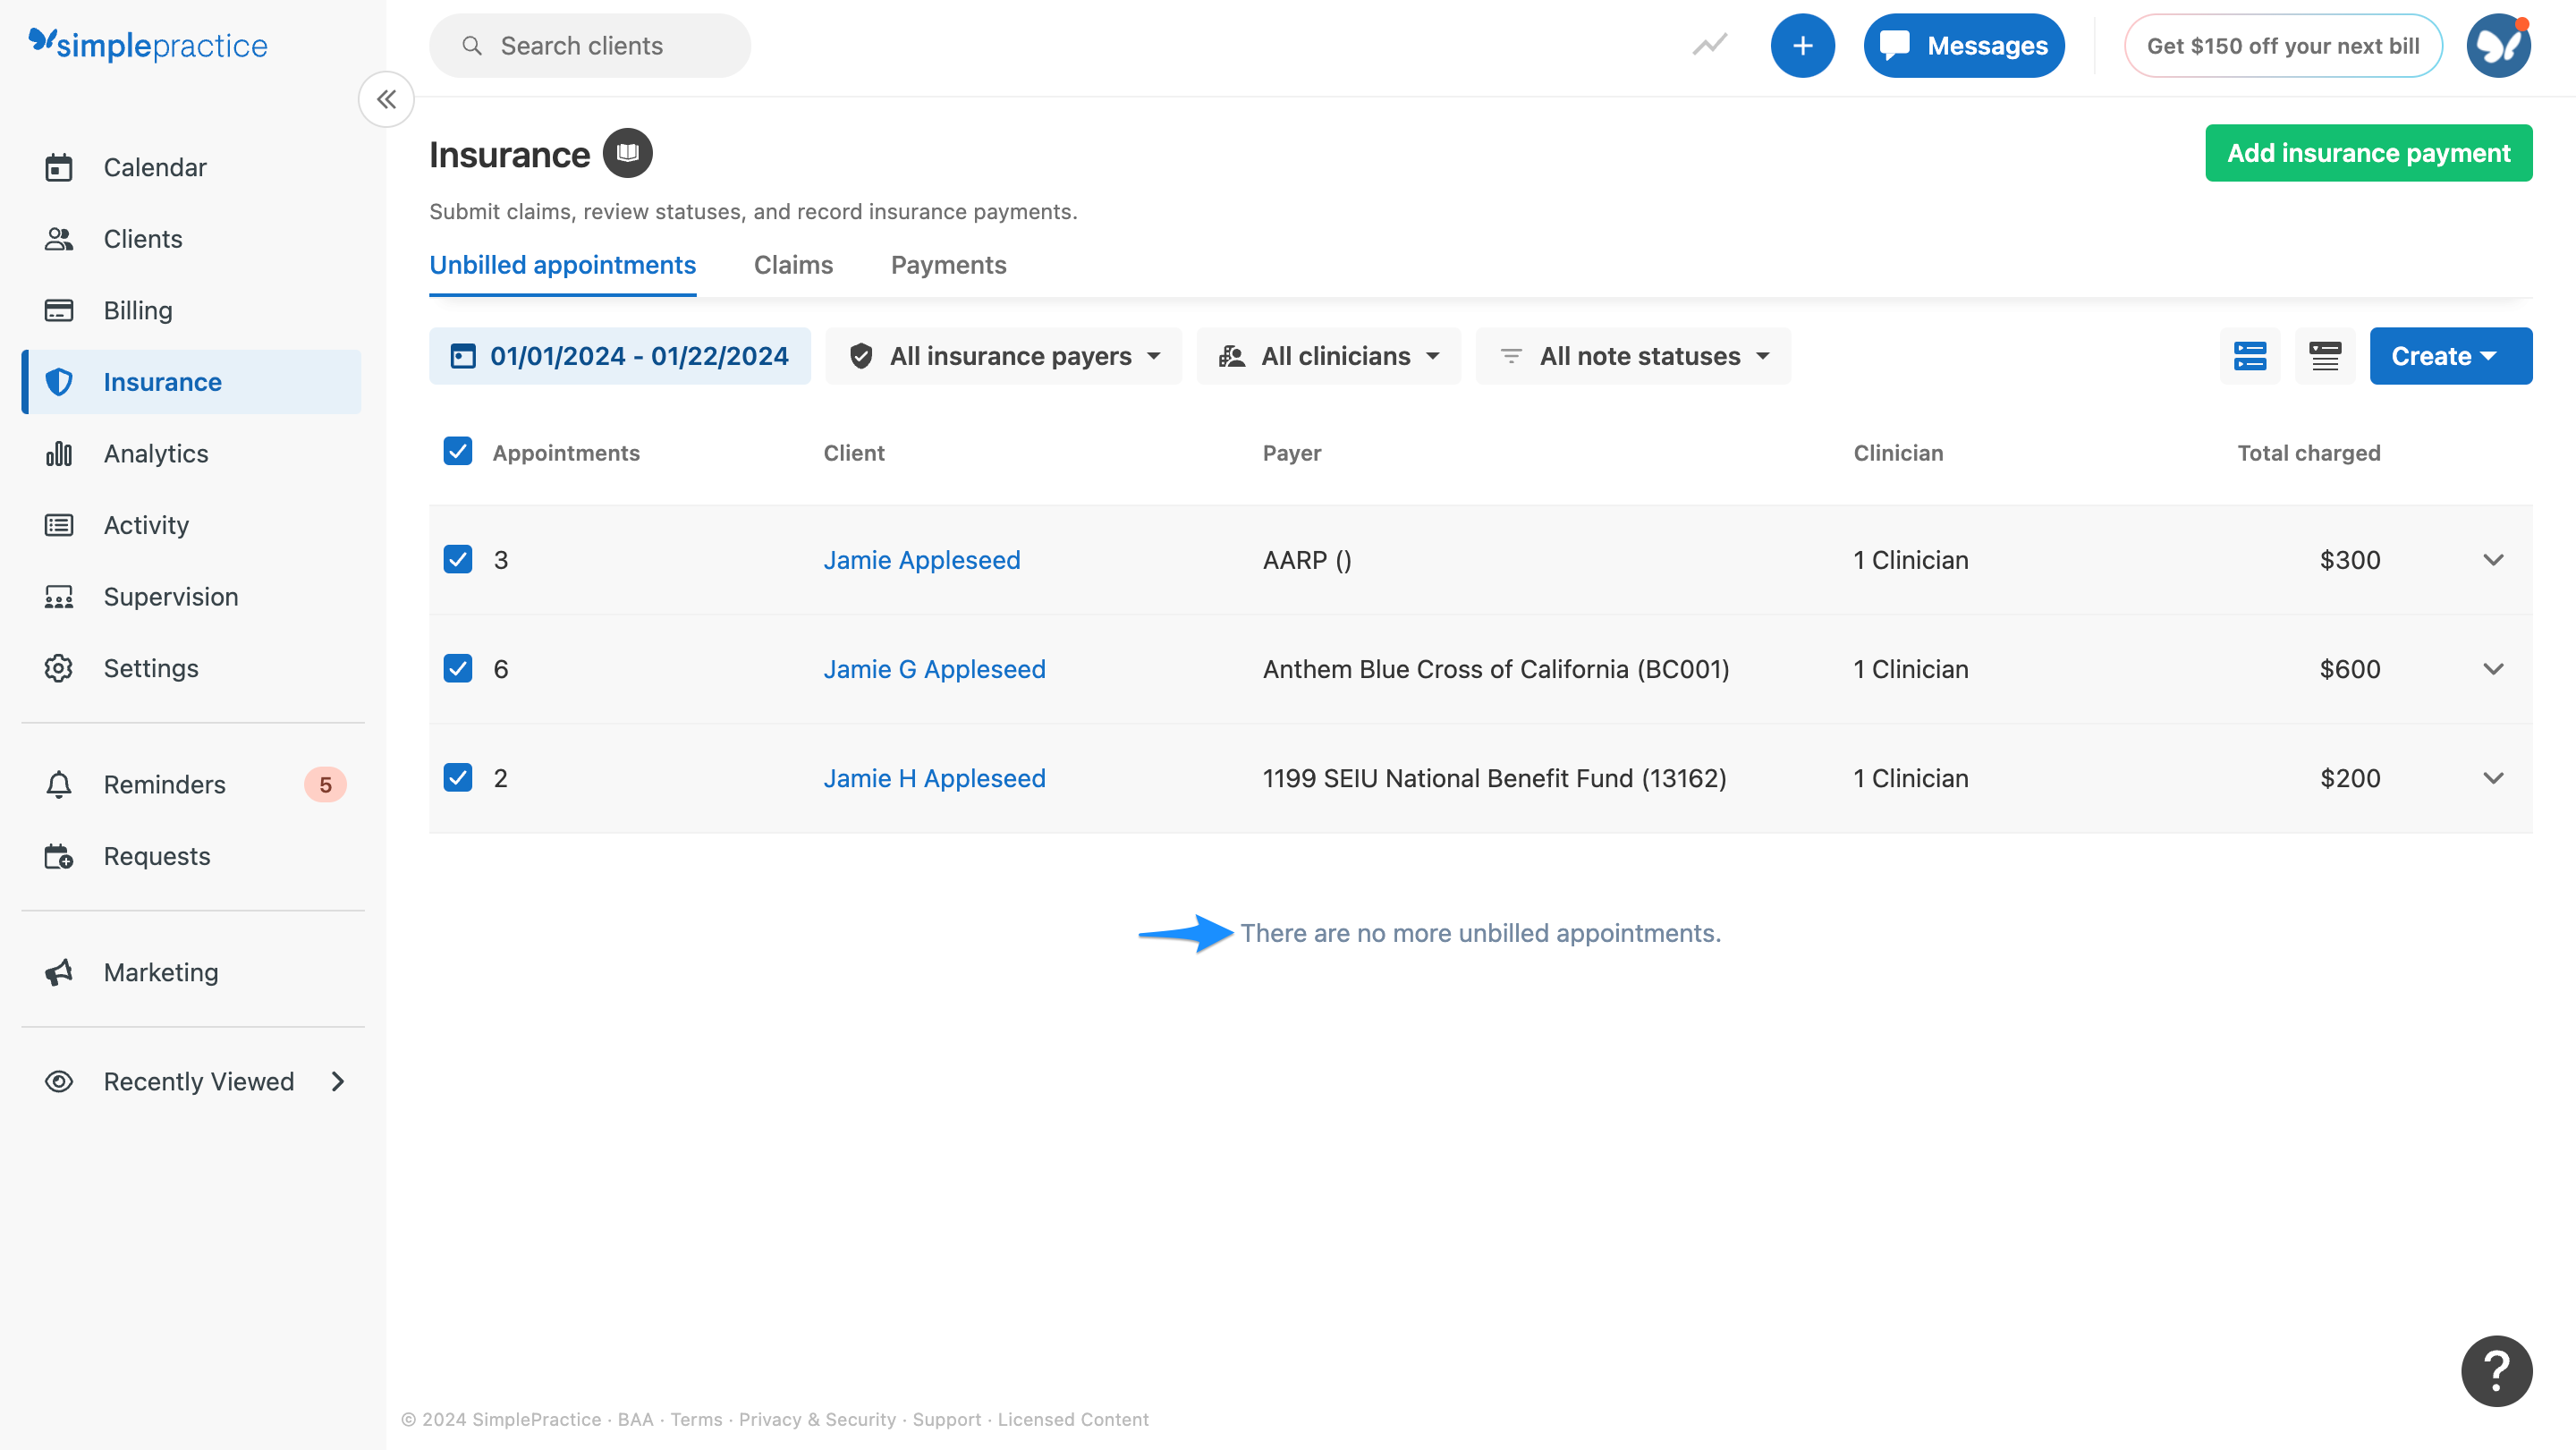The width and height of the screenshot is (2576, 1450).
Task: Open the Terms footer link
Action: [x=696, y=1419]
